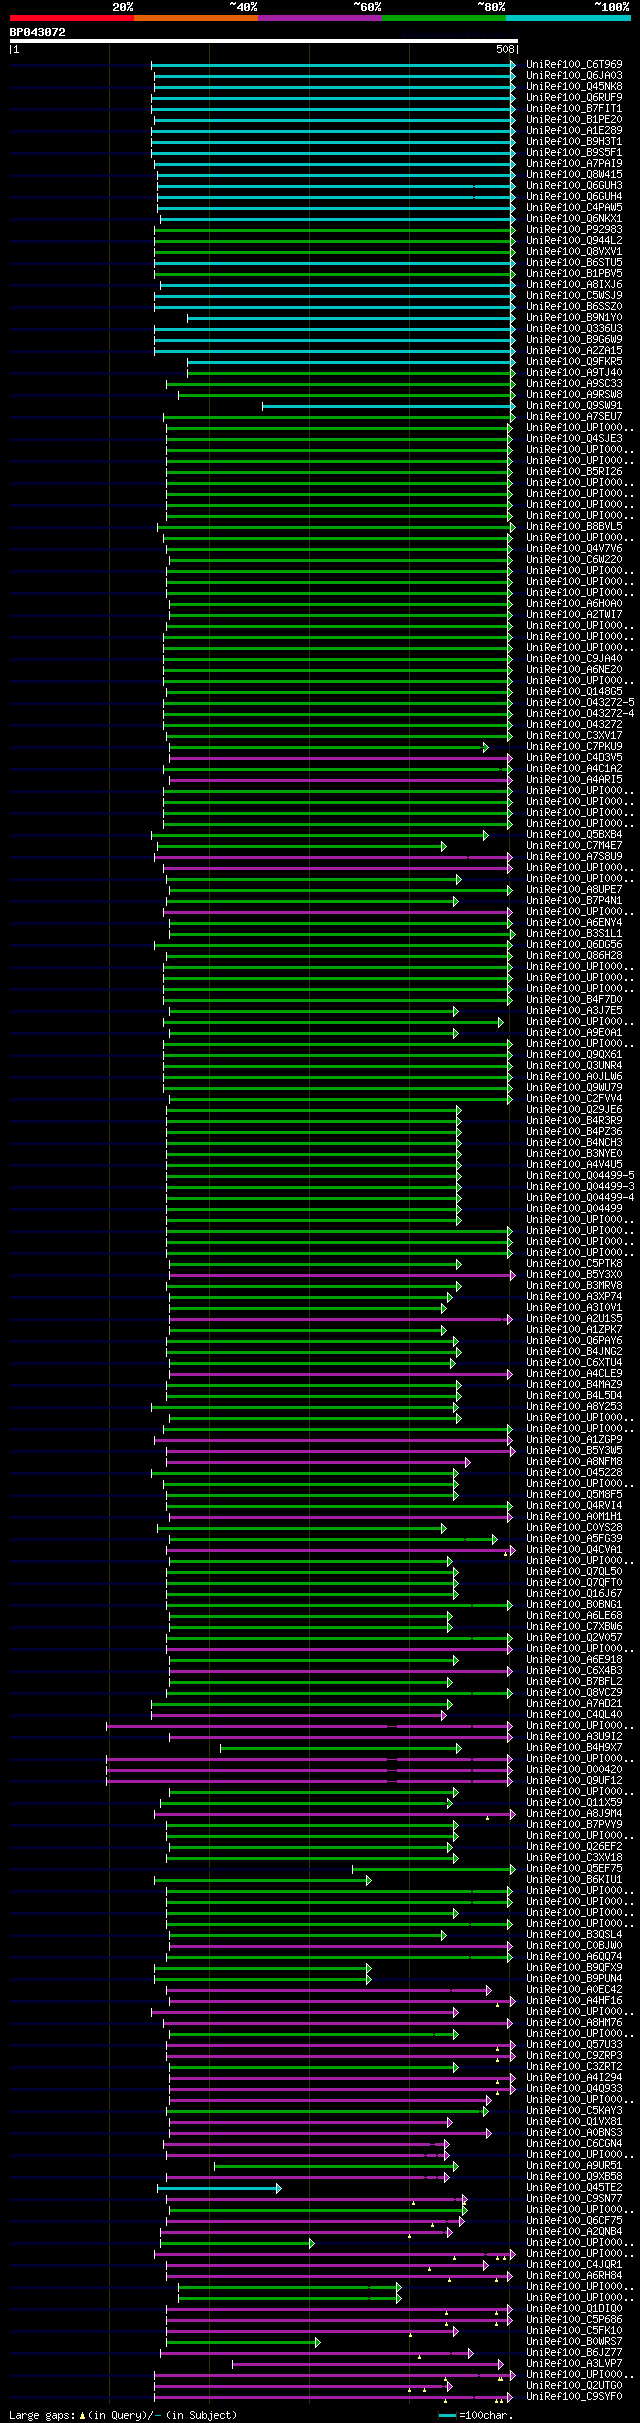This screenshot has width=640, height=2423.
Task: Select hit label UniRef100_Q944L2
Action: [574, 241]
